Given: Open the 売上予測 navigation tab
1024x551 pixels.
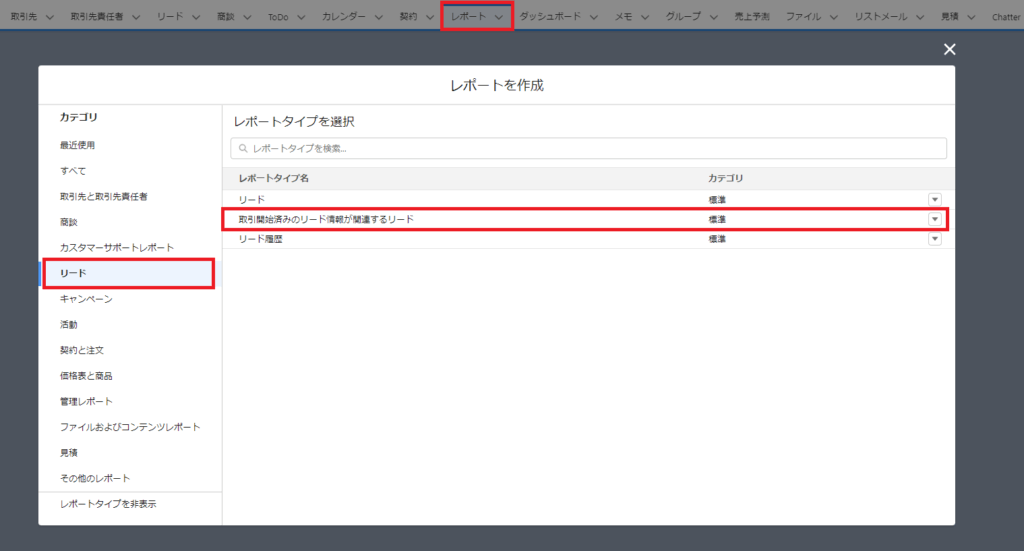Looking at the screenshot, I should [x=752, y=16].
